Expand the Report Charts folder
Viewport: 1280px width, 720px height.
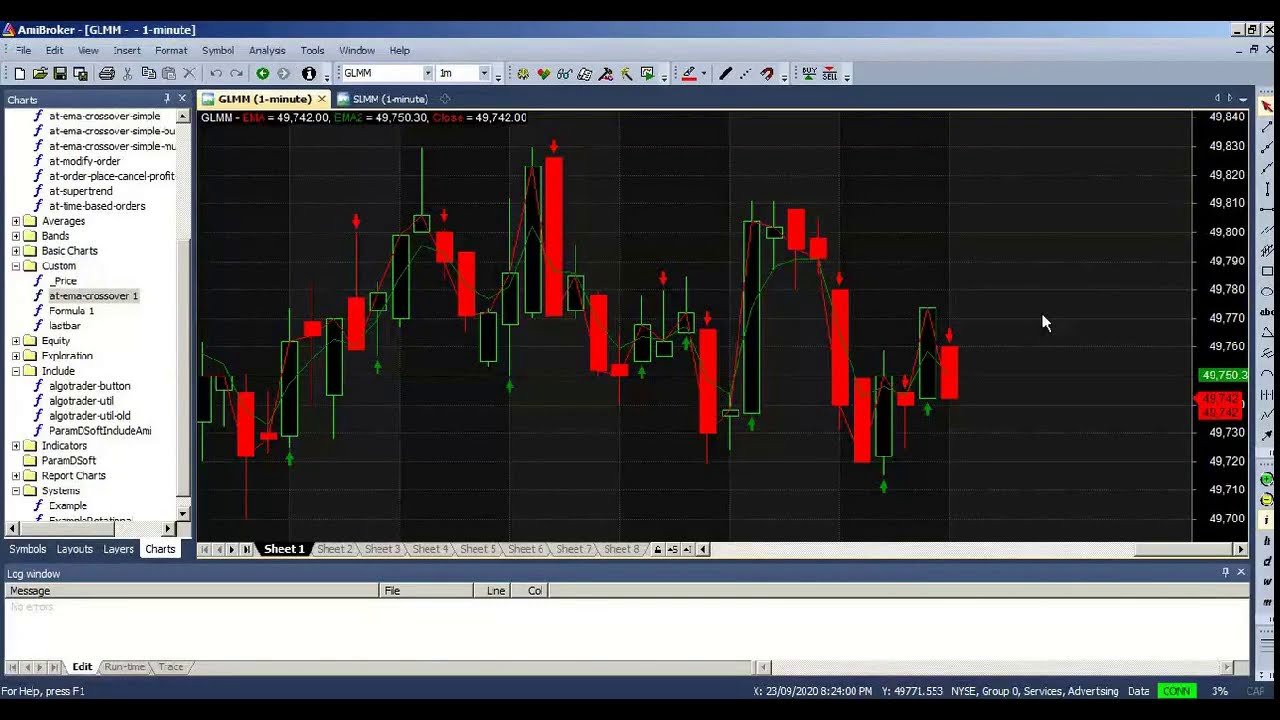point(16,476)
